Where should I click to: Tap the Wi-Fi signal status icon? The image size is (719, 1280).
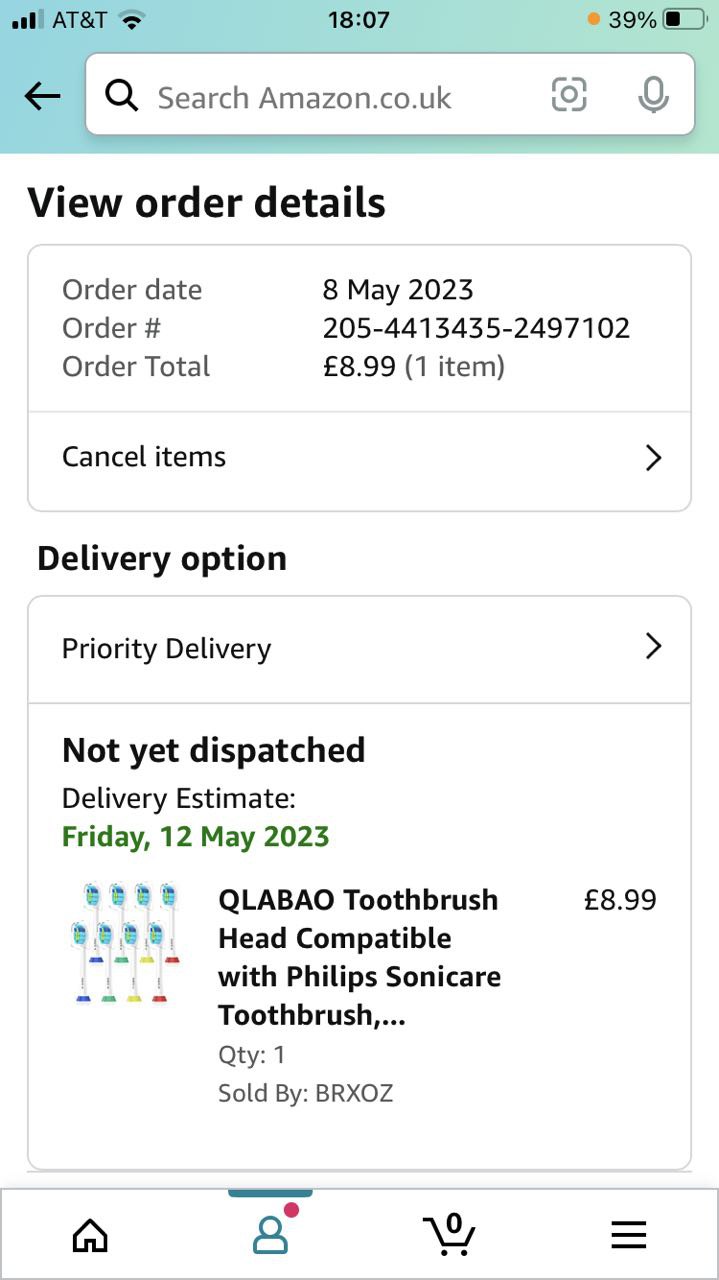[x=131, y=19]
